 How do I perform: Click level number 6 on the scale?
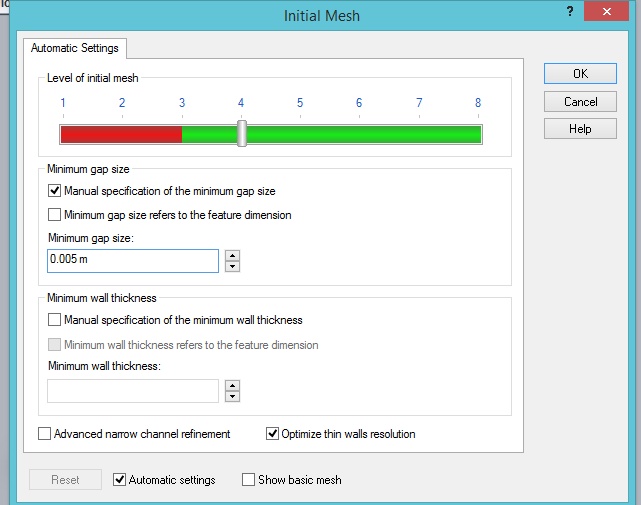click(359, 103)
